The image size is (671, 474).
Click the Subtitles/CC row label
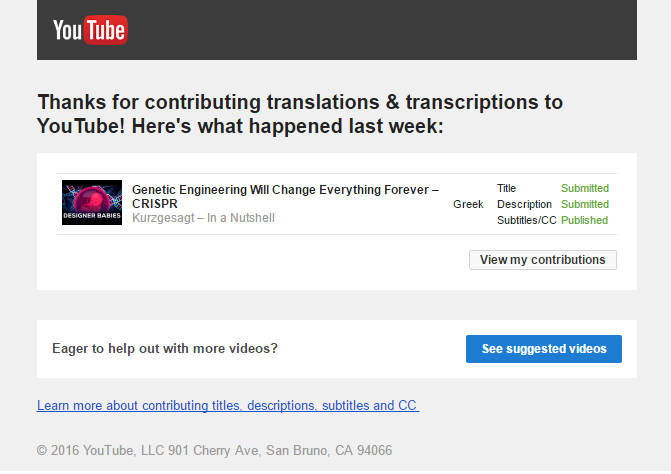(527, 220)
